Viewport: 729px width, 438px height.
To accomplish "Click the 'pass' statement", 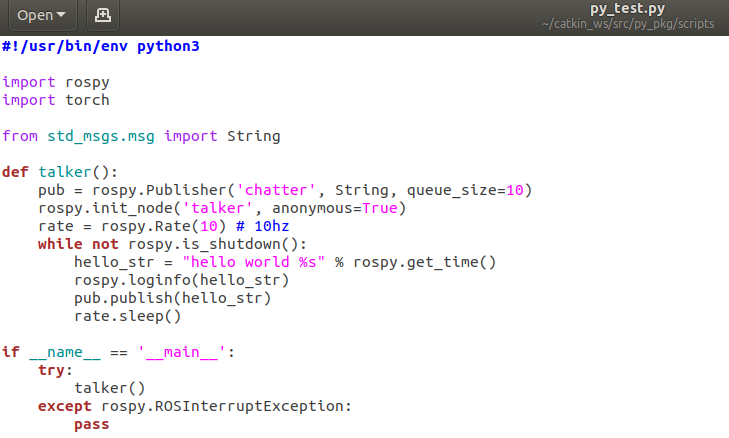I will [x=92, y=425].
